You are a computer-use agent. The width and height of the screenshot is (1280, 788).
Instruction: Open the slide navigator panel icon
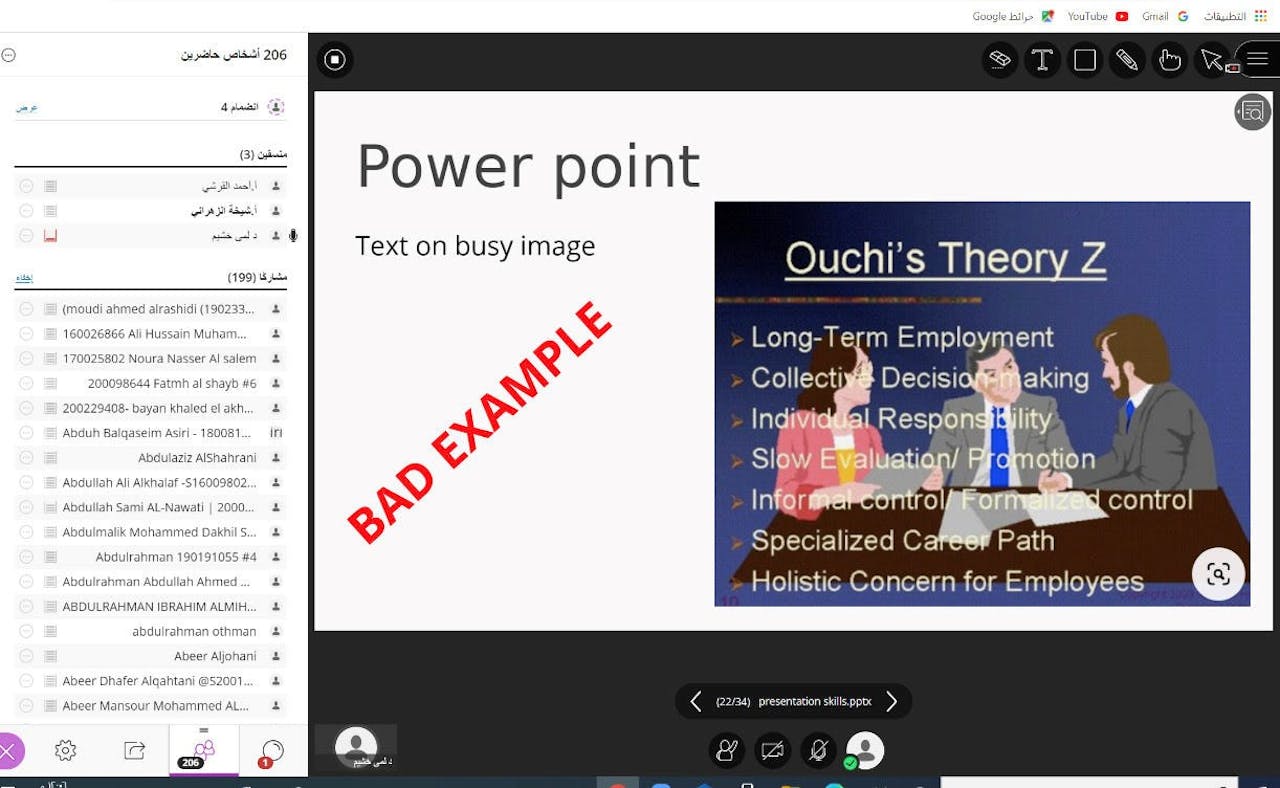click(1252, 112)
